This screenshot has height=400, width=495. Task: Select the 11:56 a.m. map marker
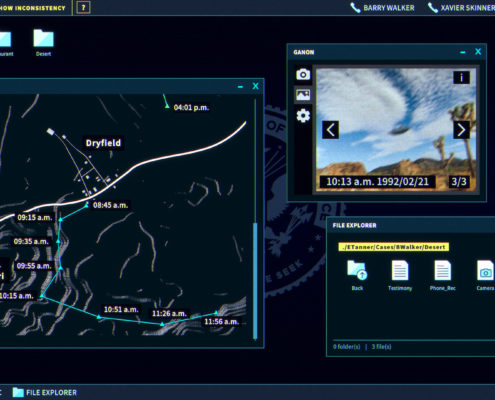point(216,313)
